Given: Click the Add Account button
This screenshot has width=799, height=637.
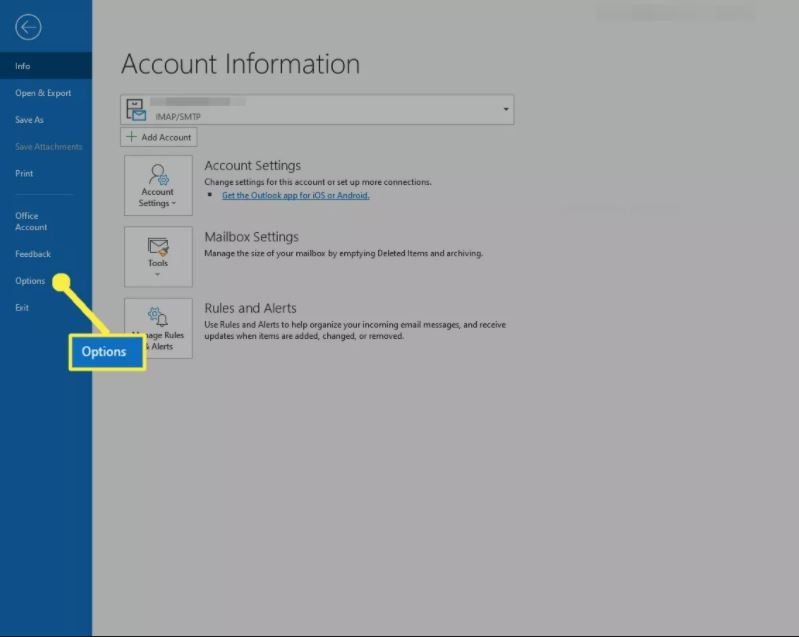Looking at the screenshot, I should click(159, 137).
